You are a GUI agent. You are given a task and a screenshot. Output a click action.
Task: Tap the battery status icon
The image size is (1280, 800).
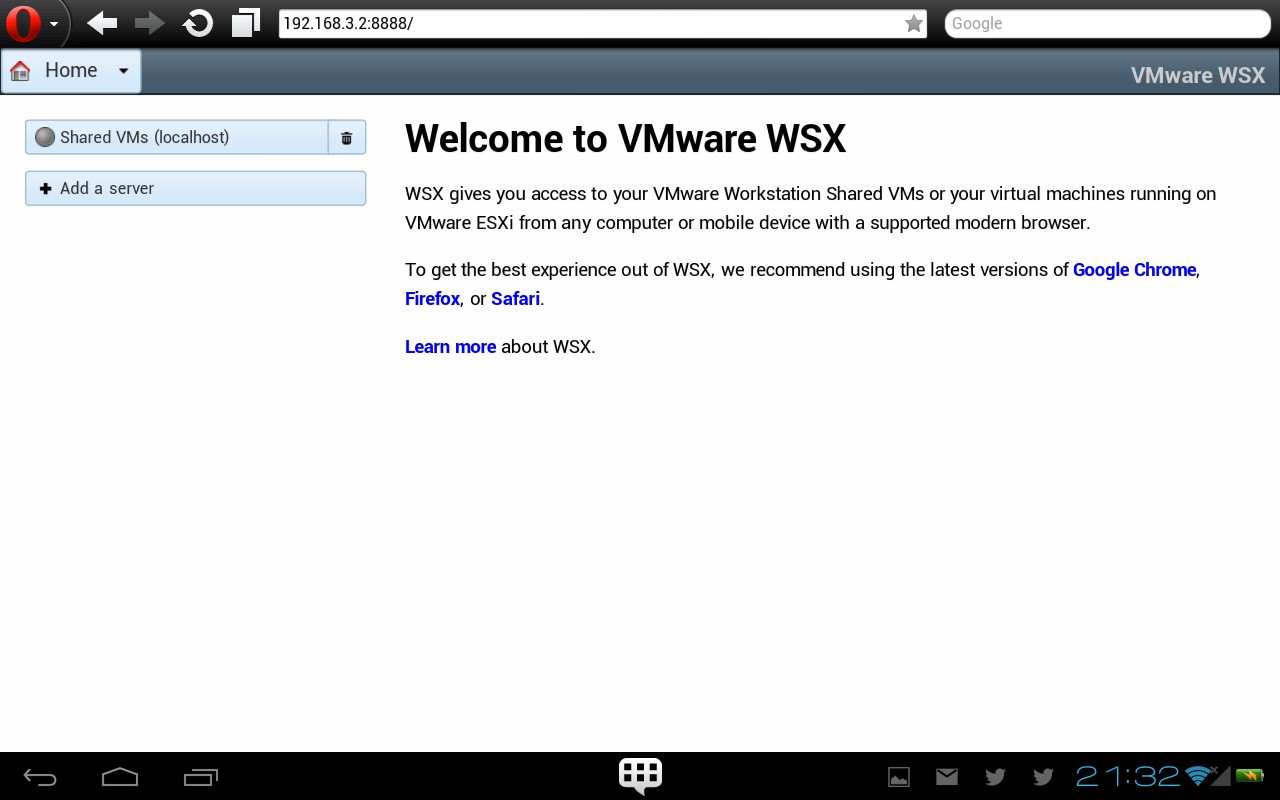(x=1250, y=775)
